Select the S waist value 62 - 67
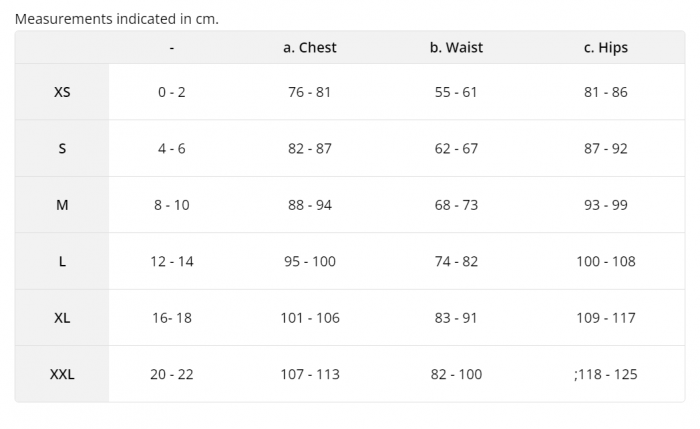This screenshot has width=700, height=429. [456, 148]
